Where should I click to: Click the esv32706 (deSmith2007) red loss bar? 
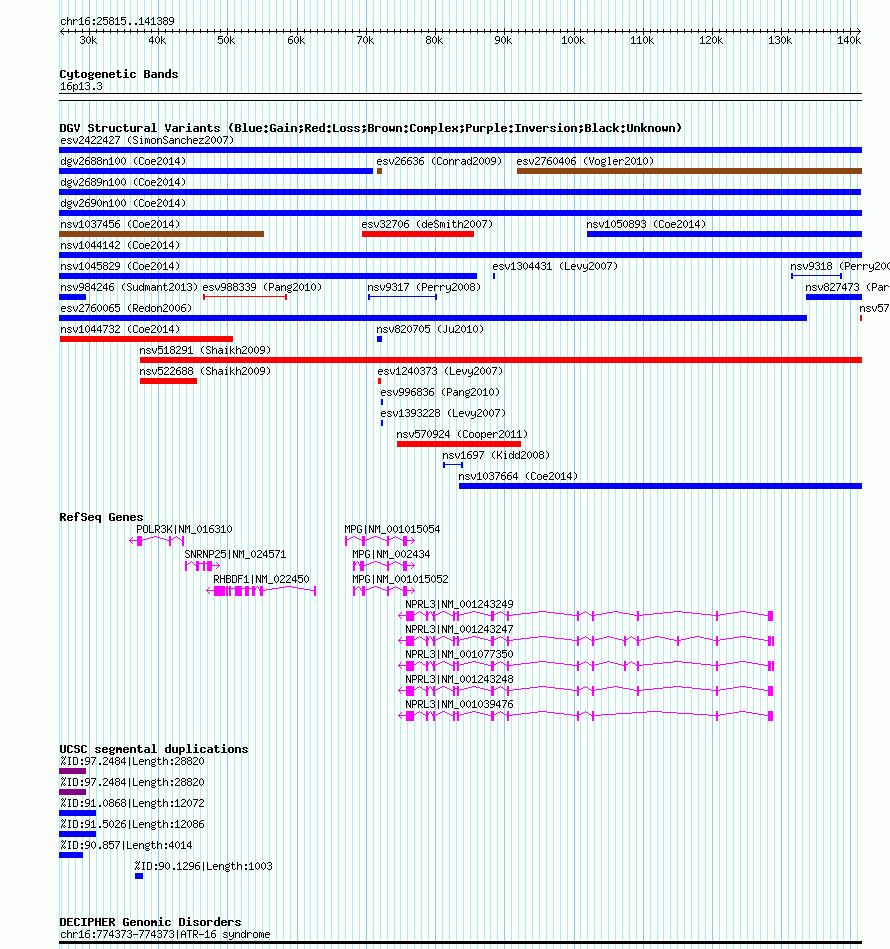[418, 234]
